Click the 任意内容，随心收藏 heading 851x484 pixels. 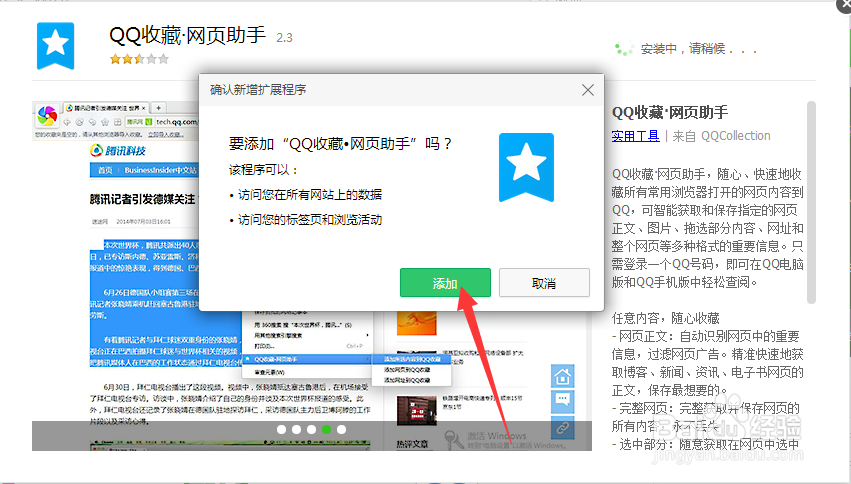pos(666,318)
